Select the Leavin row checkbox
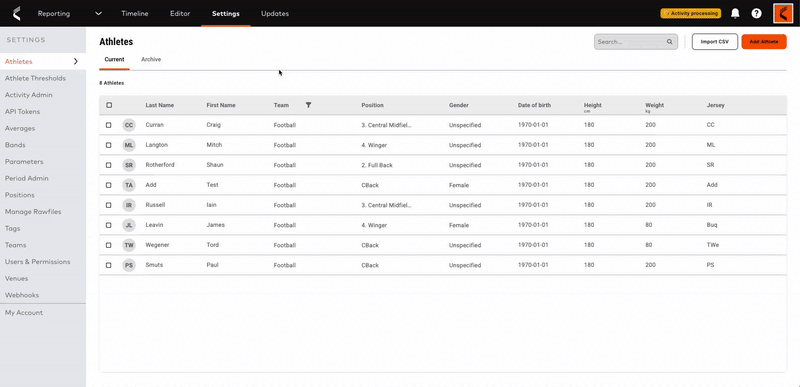The width and height of the screenshot is (800, 387). click(109, 225)
